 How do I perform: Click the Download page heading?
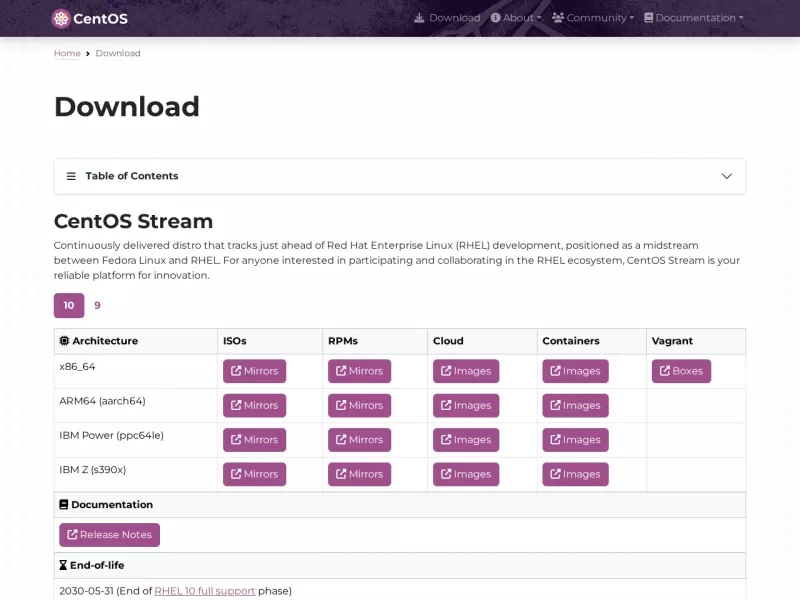coord(127,107)
